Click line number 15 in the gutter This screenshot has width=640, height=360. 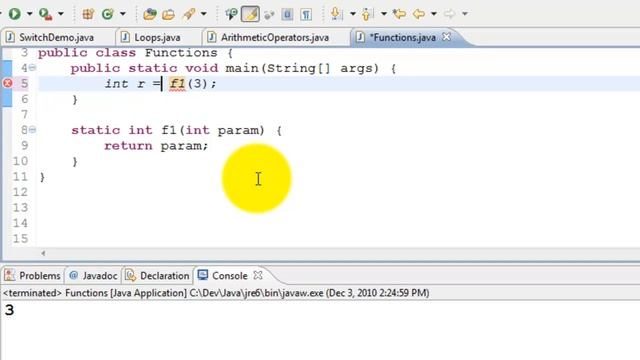[20, 238]
